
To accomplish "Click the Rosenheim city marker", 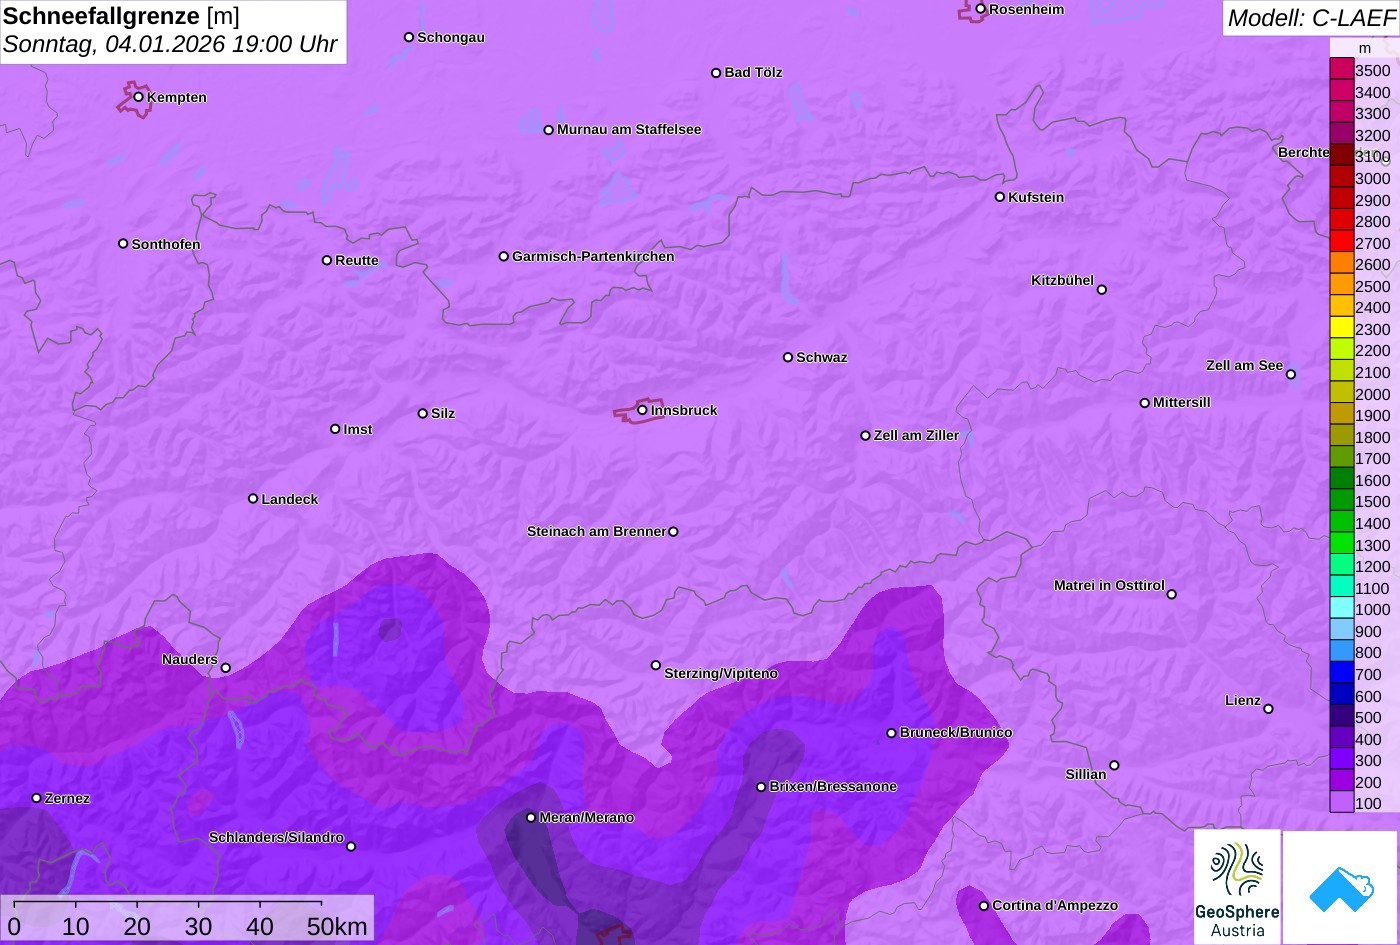I will point(980,9).
